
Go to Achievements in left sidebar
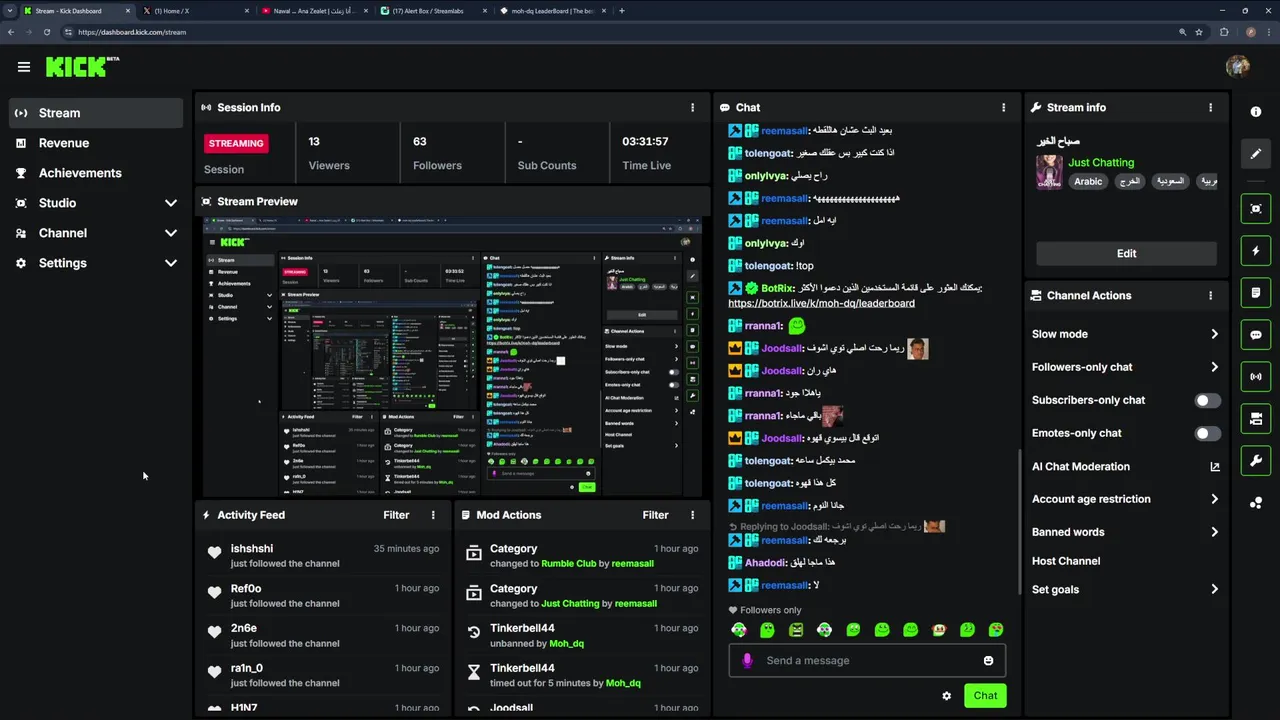[x=97, y=173]
